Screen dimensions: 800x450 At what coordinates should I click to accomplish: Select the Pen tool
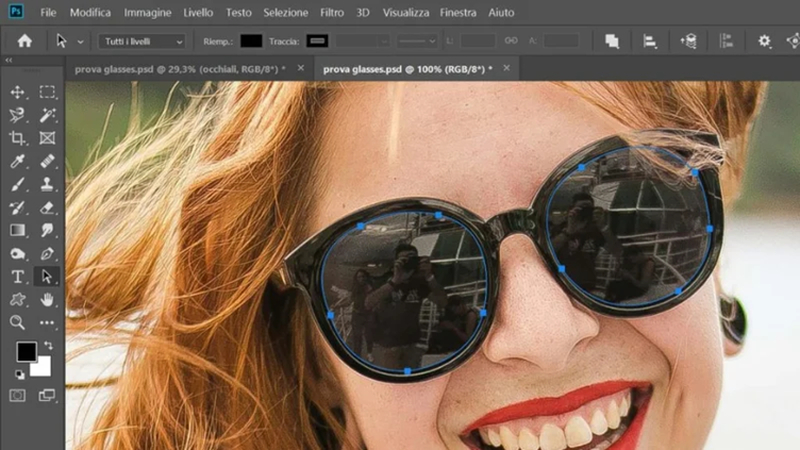pyautogui.click(x=47, y=254)
